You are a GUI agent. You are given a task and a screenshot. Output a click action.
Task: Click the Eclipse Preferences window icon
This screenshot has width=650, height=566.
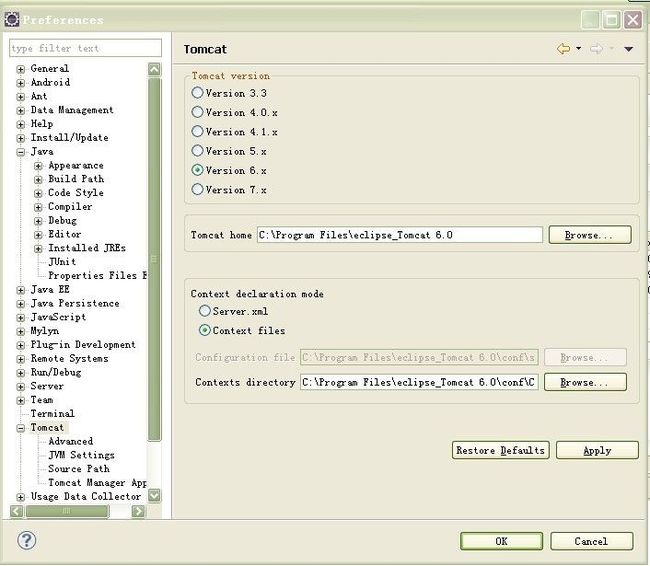point(12,19)
